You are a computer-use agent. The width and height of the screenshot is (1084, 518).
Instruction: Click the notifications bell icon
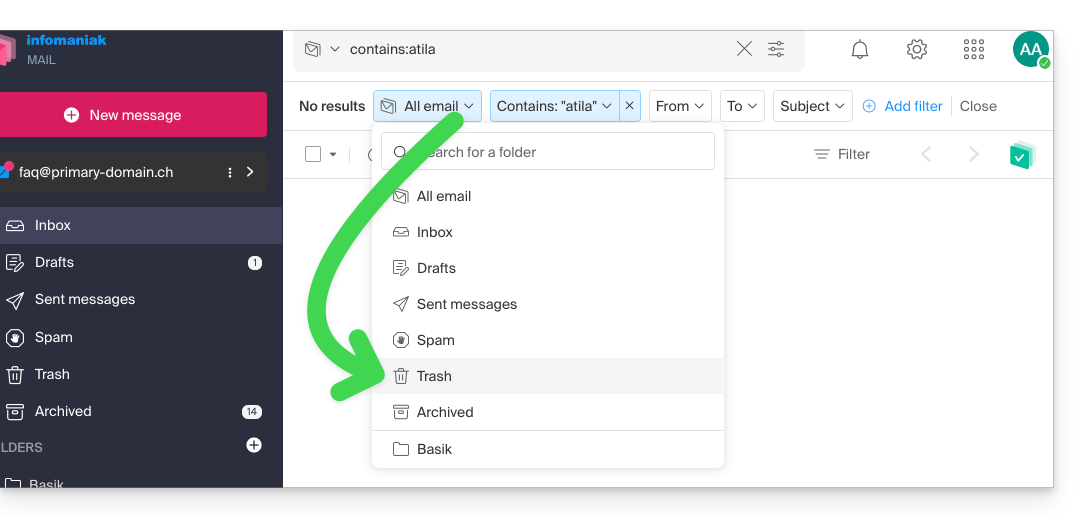click(860, 49)
